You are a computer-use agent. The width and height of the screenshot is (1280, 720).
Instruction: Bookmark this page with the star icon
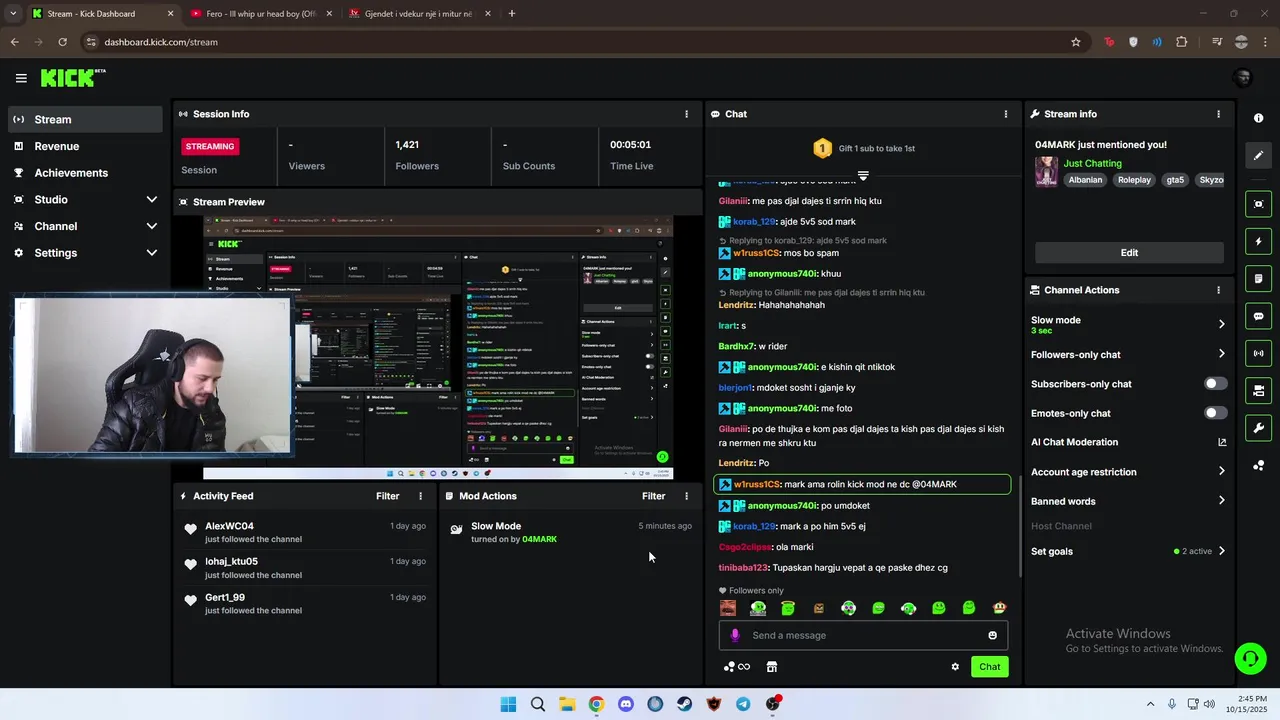pyautogui.click(x=1076, y=42)
